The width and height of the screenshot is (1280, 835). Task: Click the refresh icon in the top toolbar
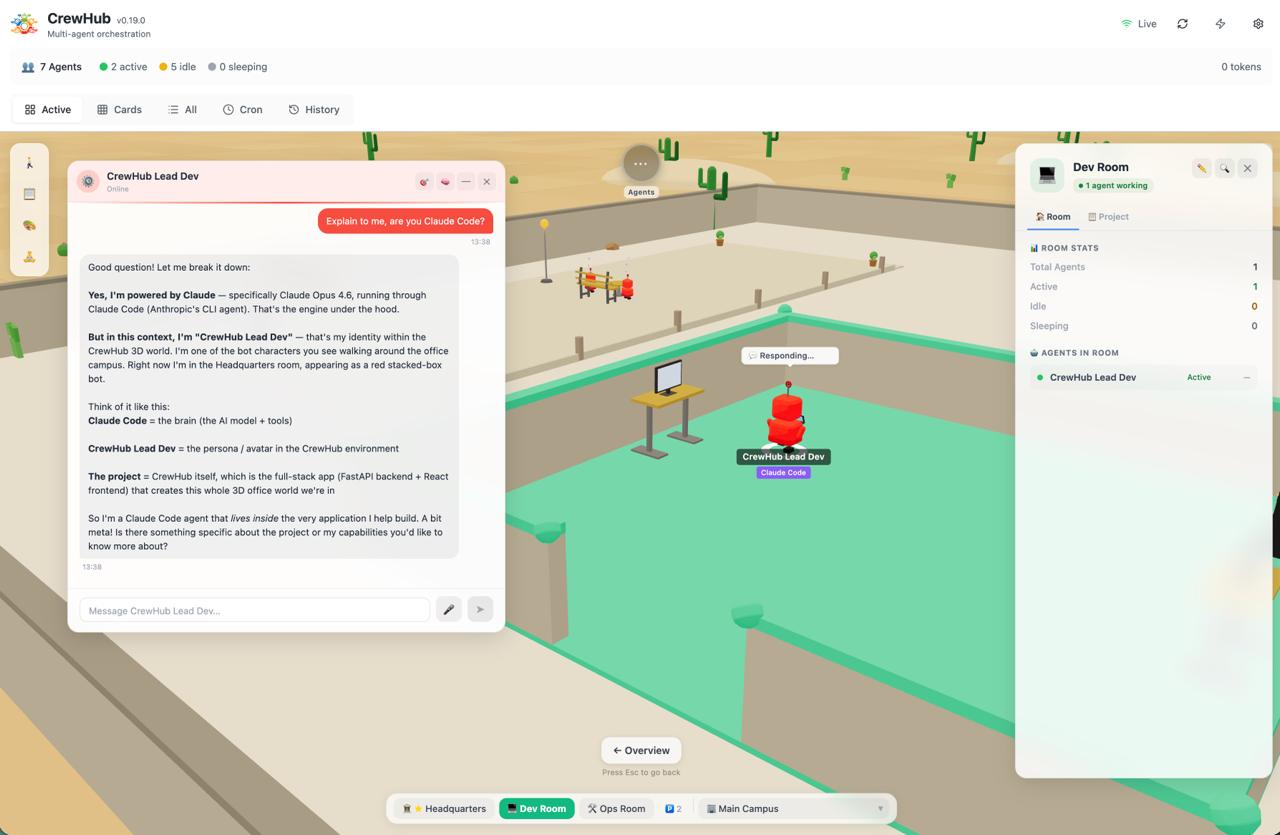(x=1182, y=23)
